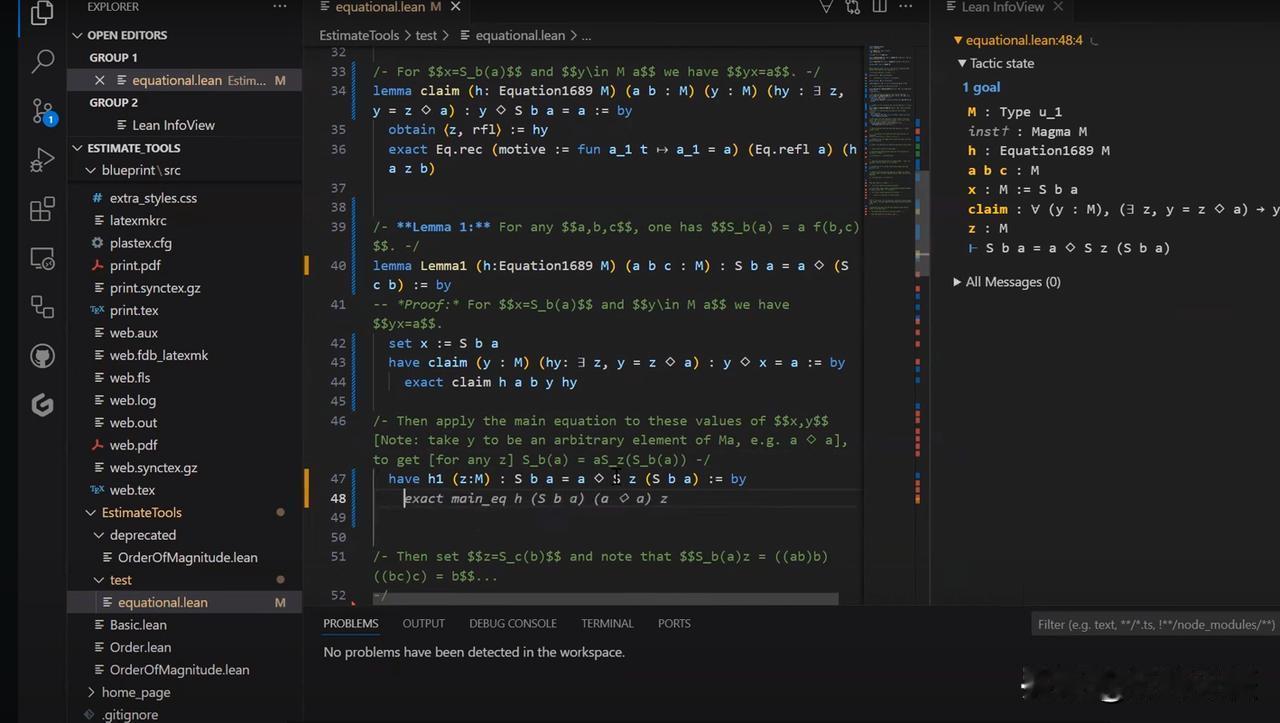Open the Extensions view
This screenshot has width=1280, height=723.
coord(42,209)
